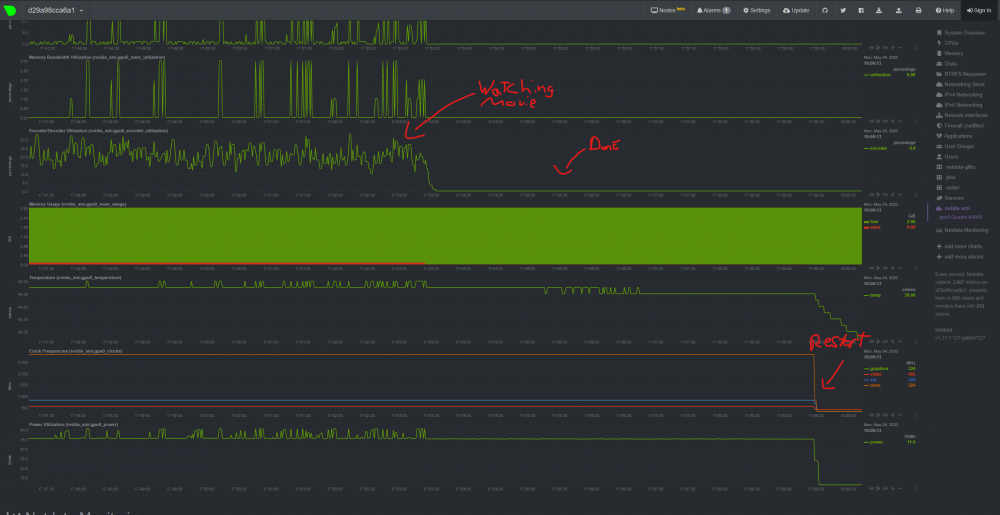Go to the Disks section
This screenshot has height=515, width=1000.
click(x=950, y=64)
